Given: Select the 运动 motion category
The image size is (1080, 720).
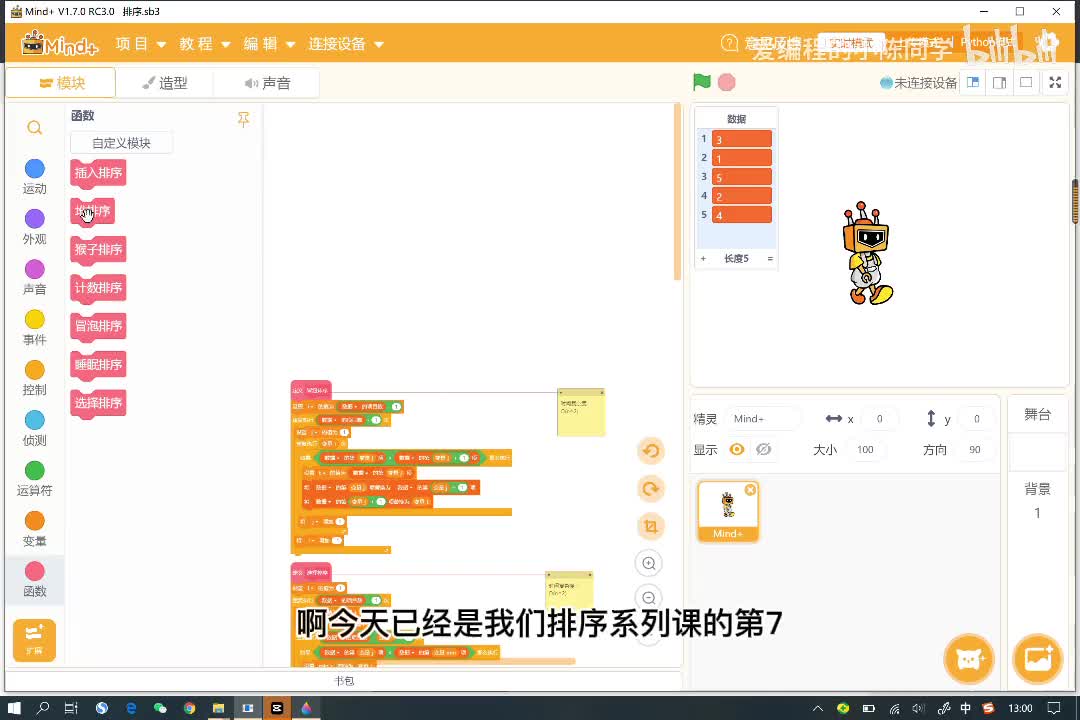Looking at the screenshot, I should (x=34, y=177).
